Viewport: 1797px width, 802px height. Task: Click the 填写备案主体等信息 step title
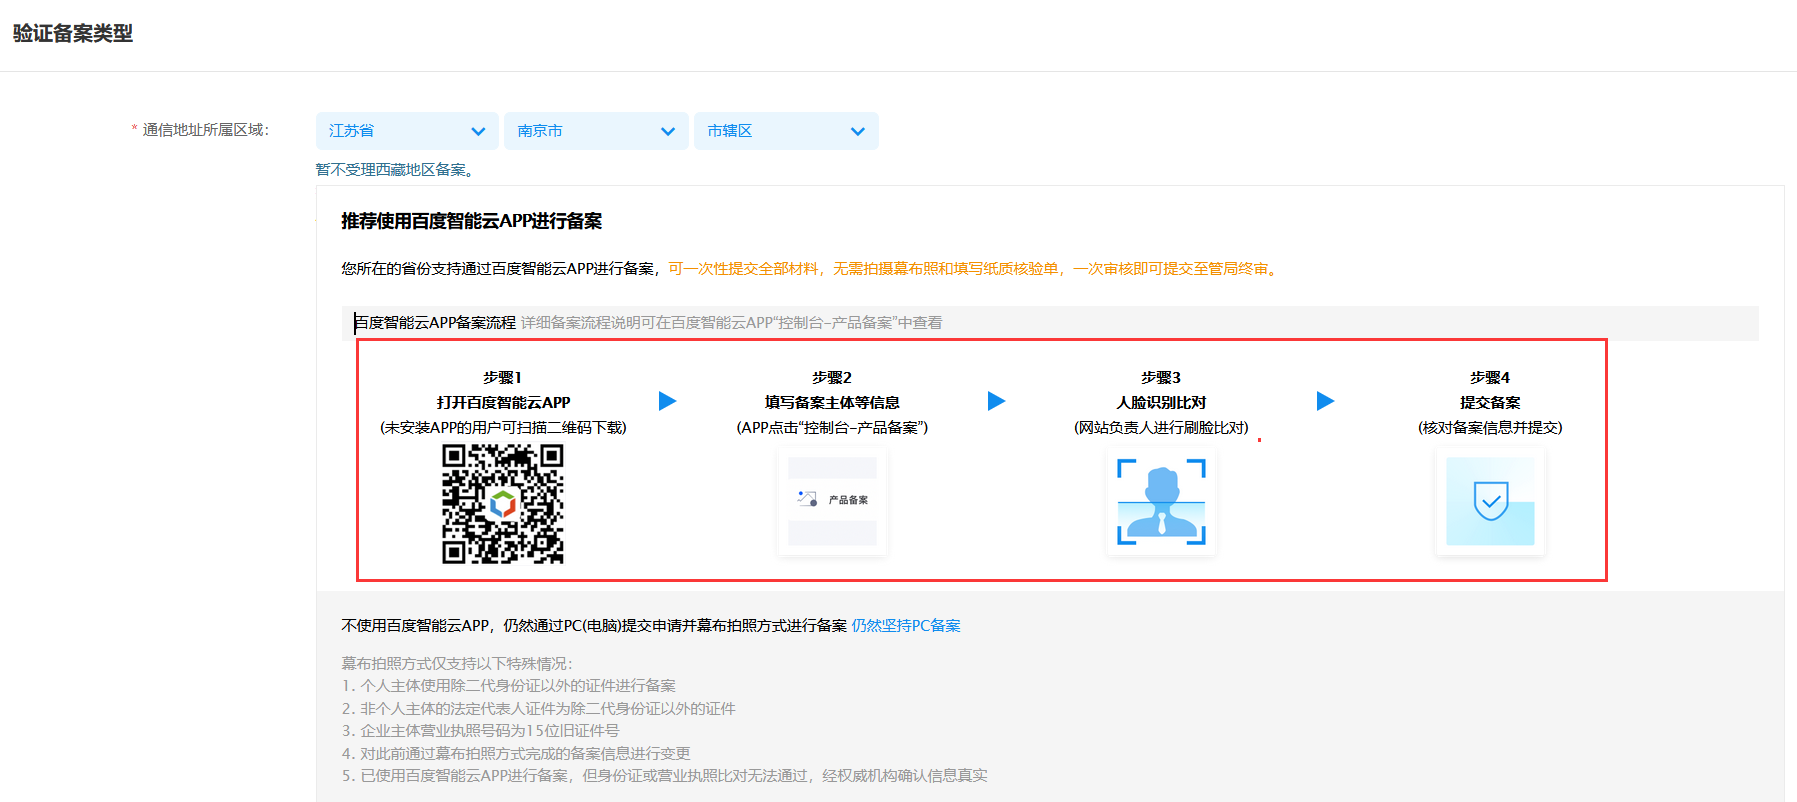pos(832,402)
